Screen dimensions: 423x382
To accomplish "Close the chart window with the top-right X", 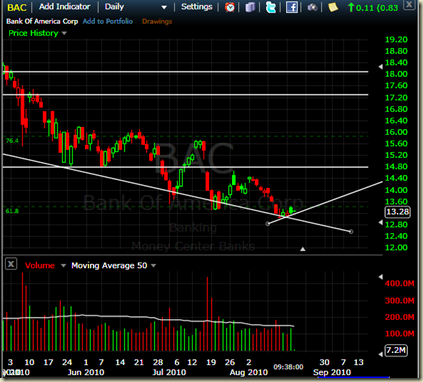I will pyautogui.click(x=409, y=4).
